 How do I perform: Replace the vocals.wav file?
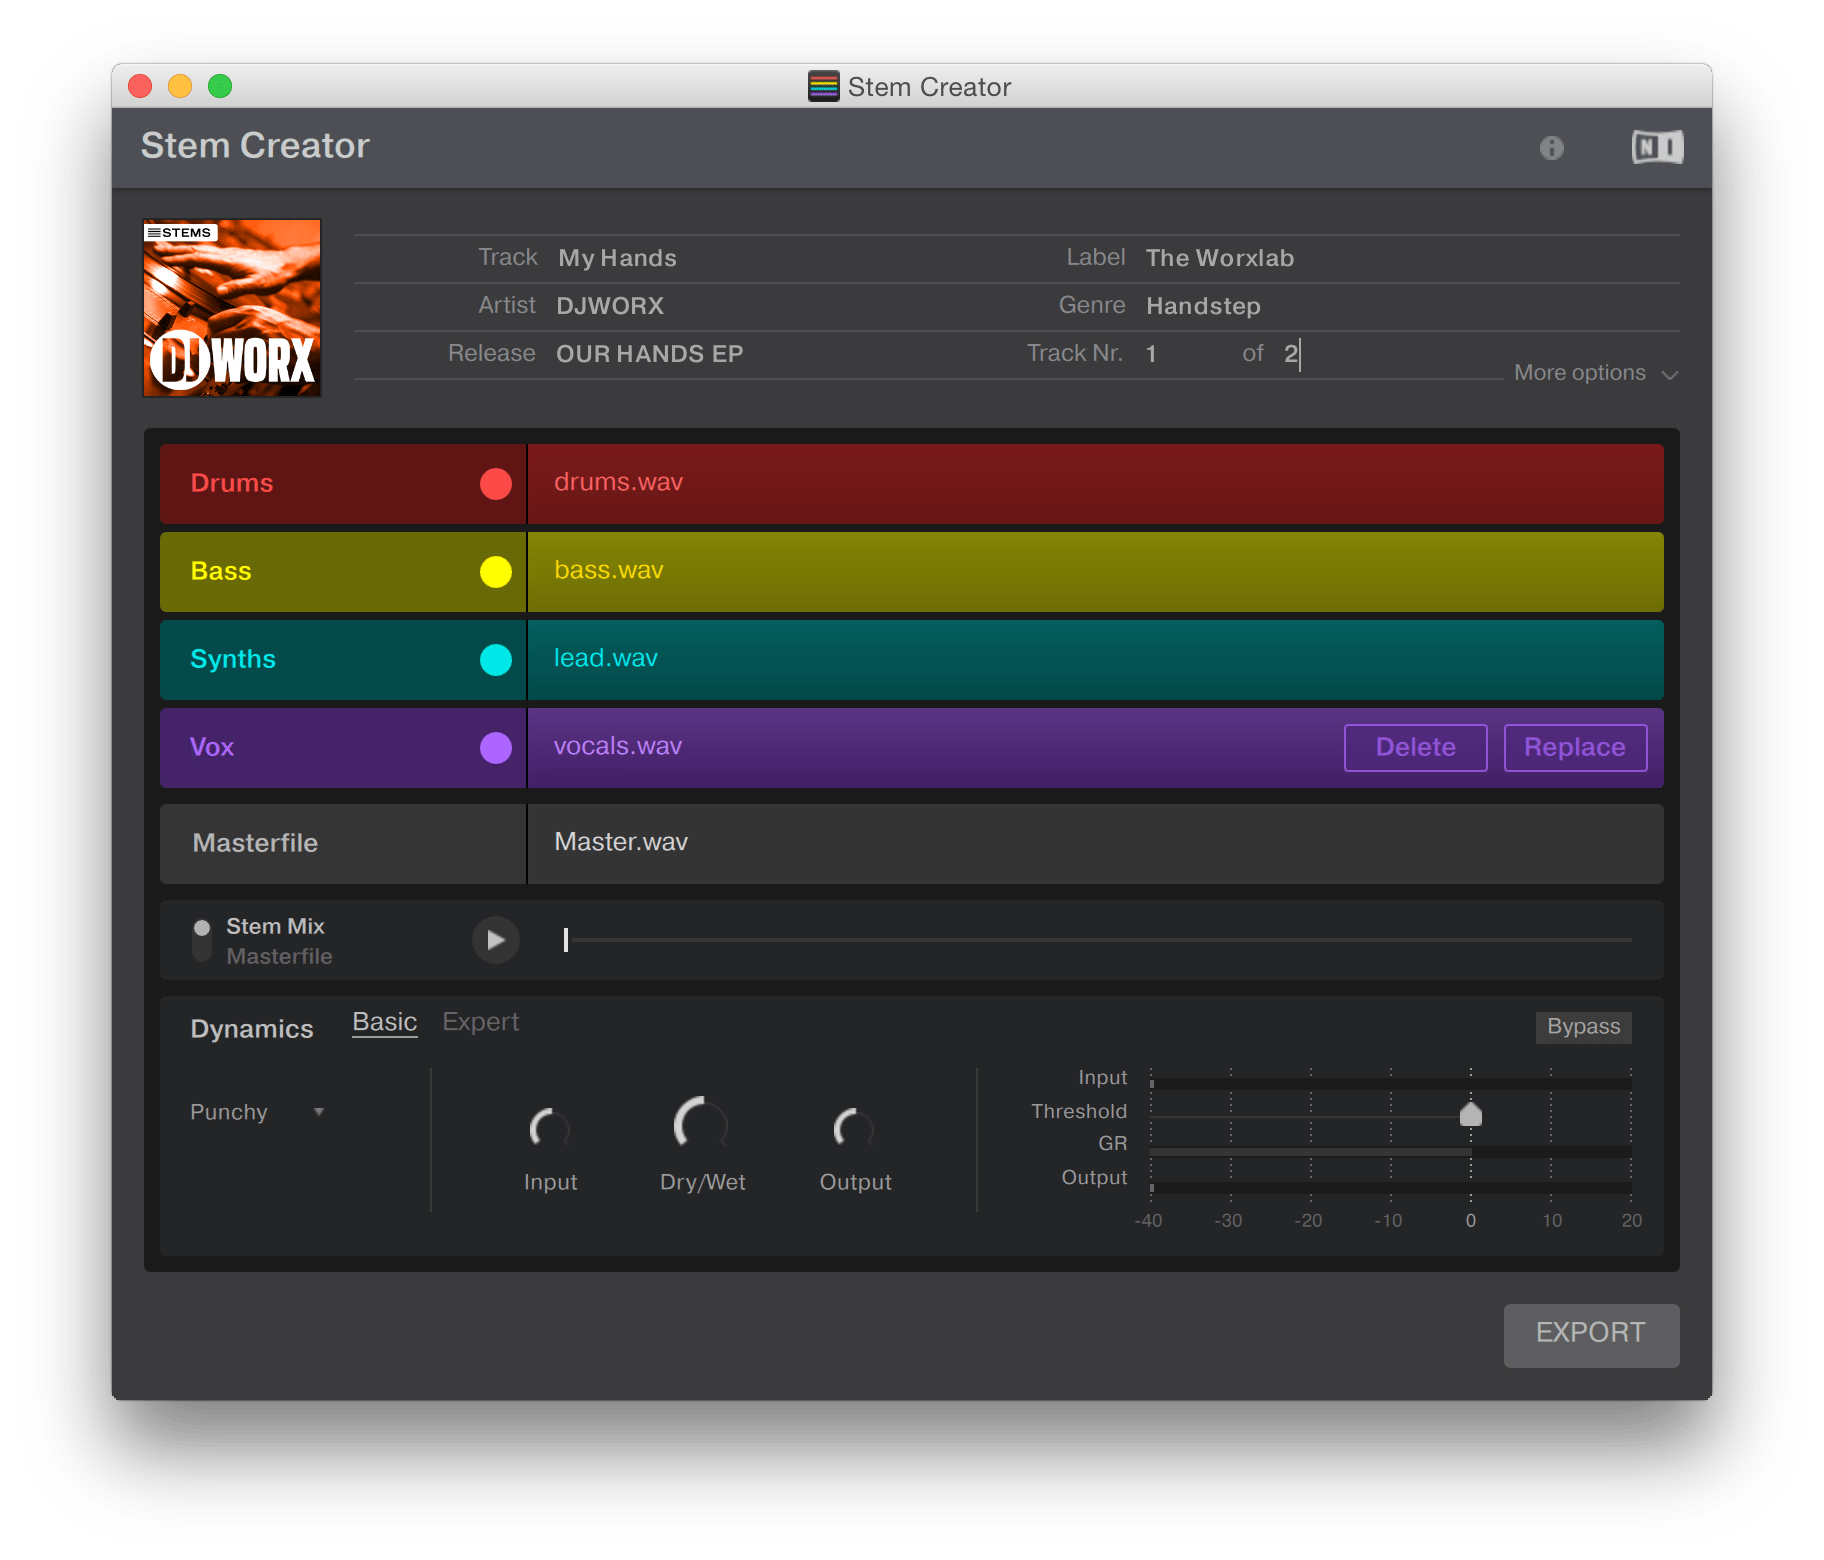(x=1574, y=747)
